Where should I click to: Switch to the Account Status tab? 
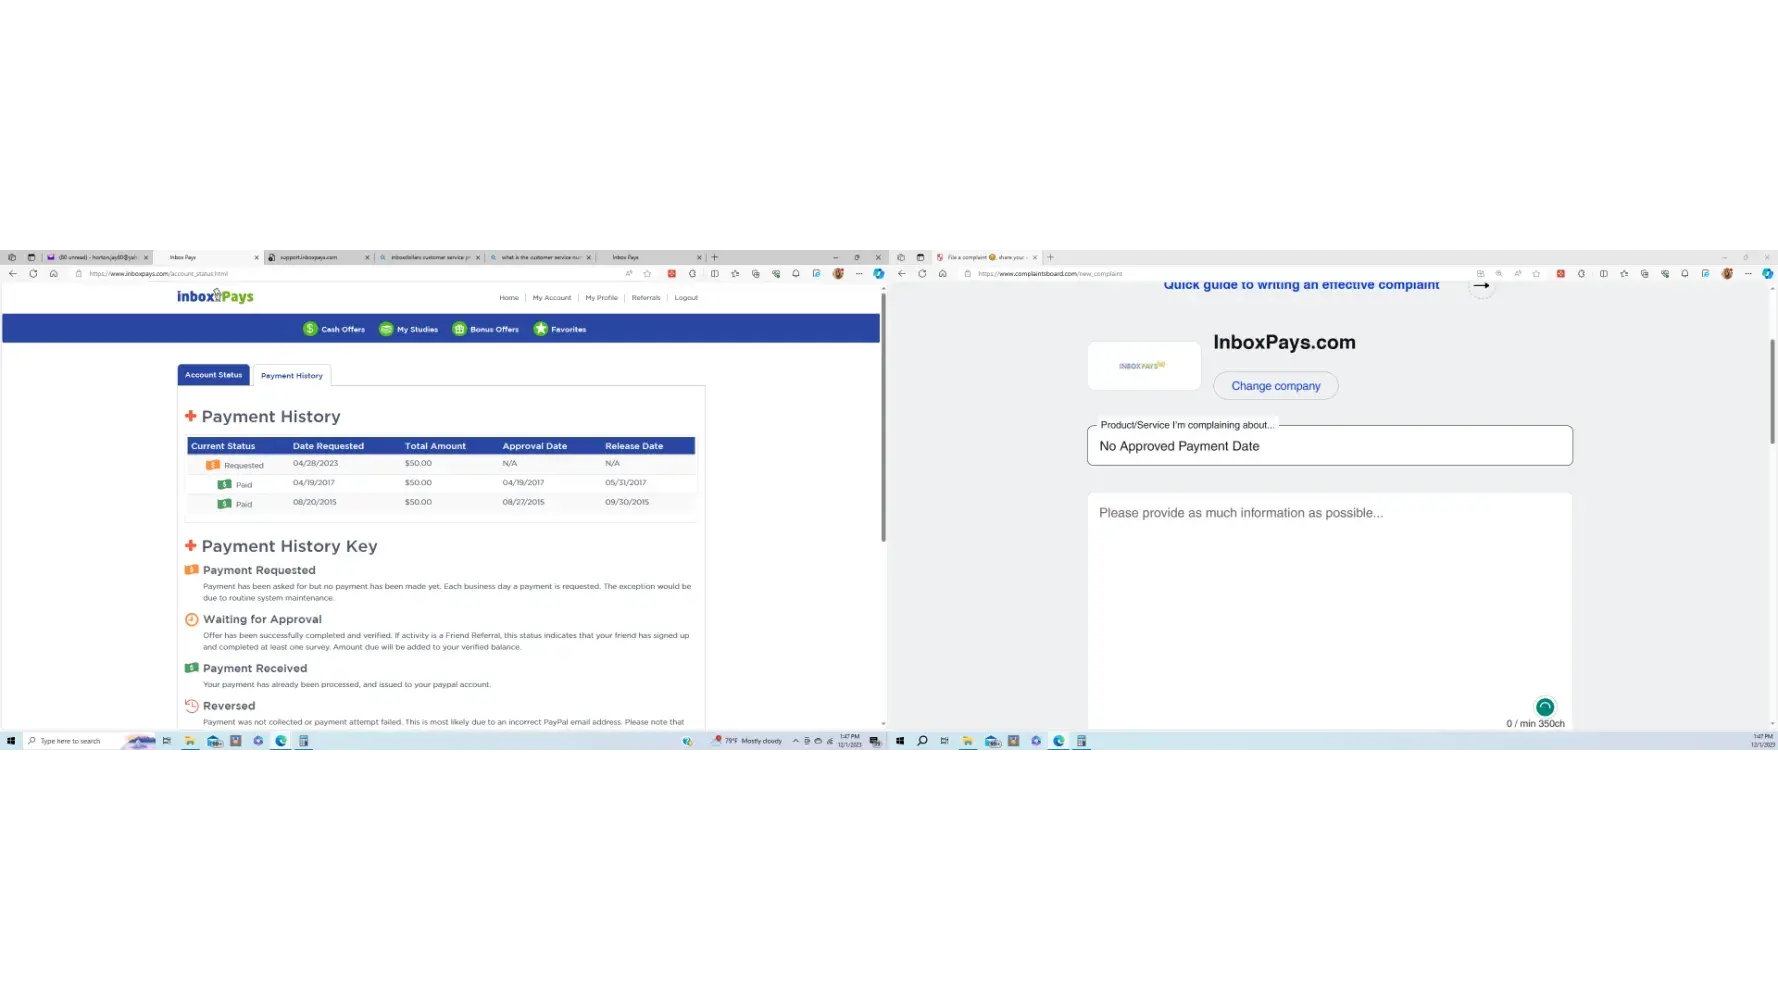[x=213, y=375]
